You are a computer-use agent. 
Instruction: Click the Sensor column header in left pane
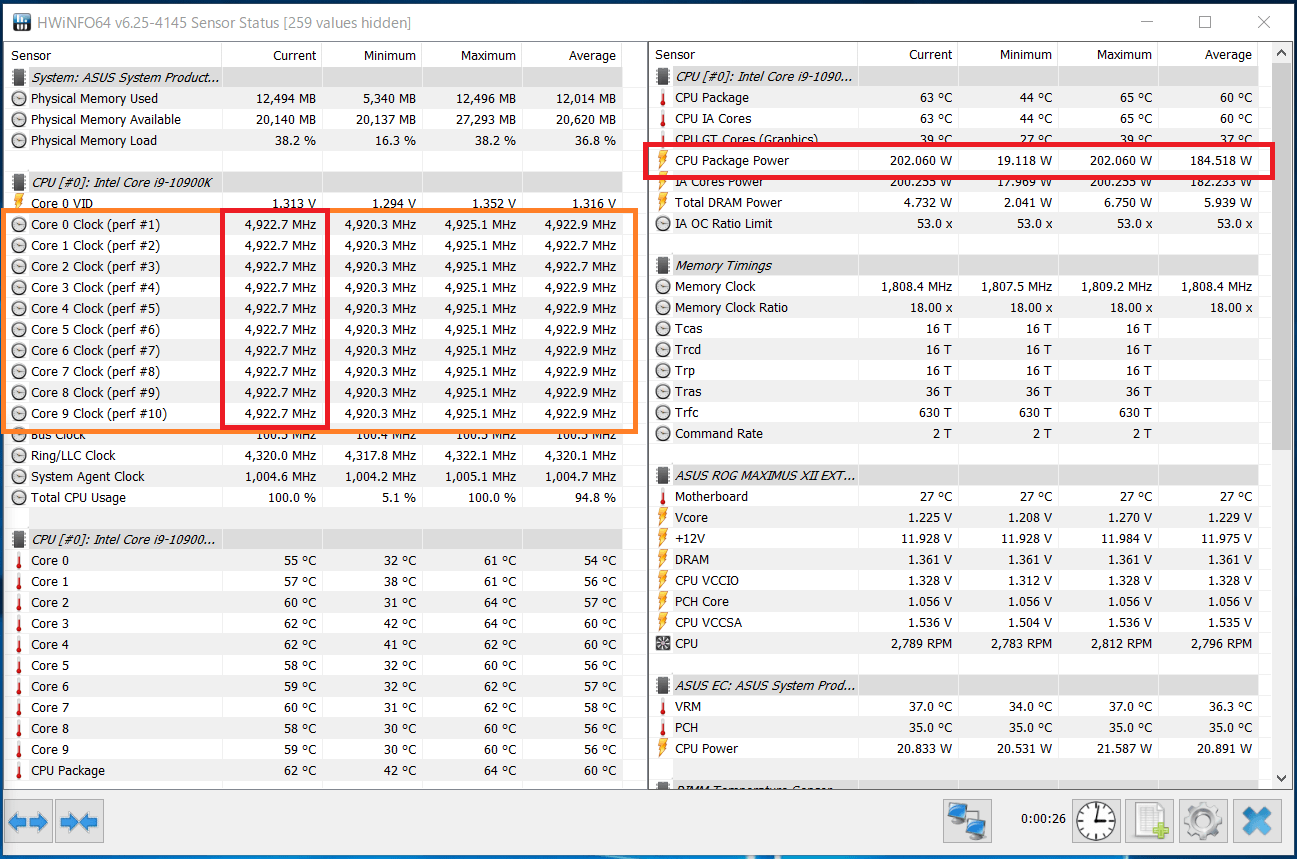[x=31, y=56]
